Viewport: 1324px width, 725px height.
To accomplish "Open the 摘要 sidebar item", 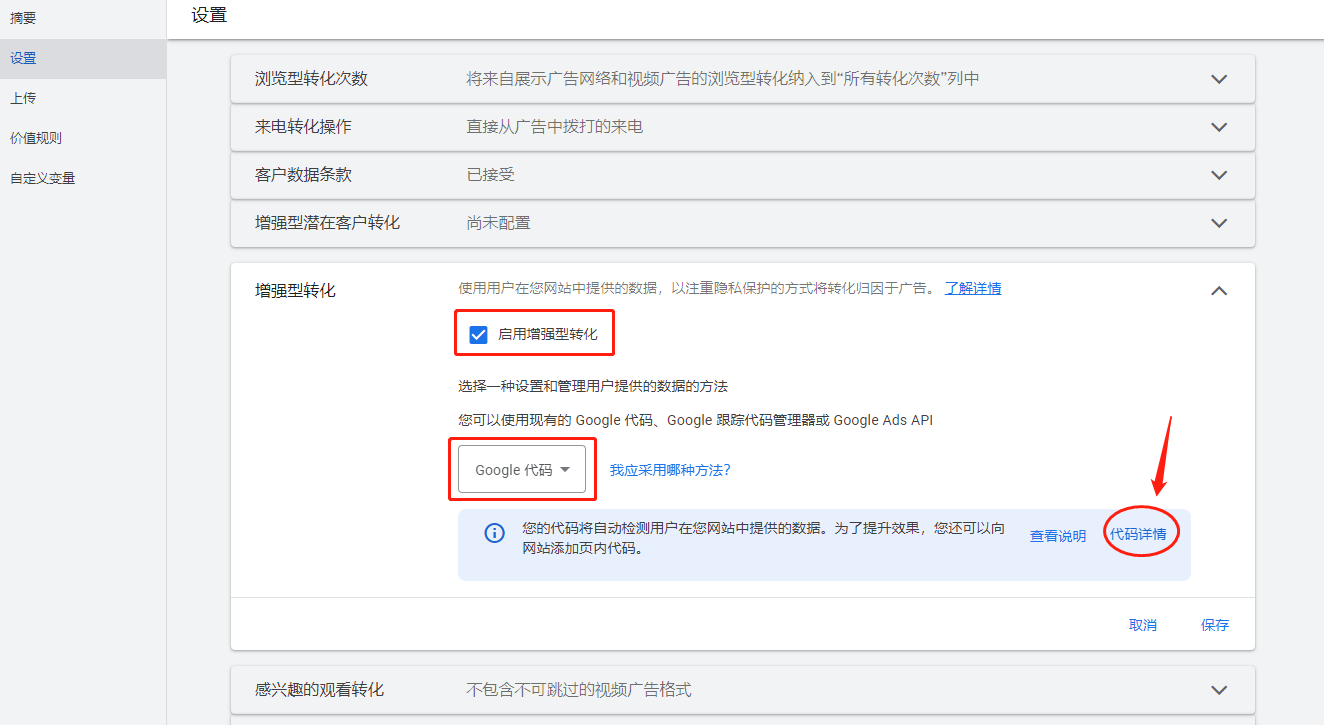I will coord(23,18).
